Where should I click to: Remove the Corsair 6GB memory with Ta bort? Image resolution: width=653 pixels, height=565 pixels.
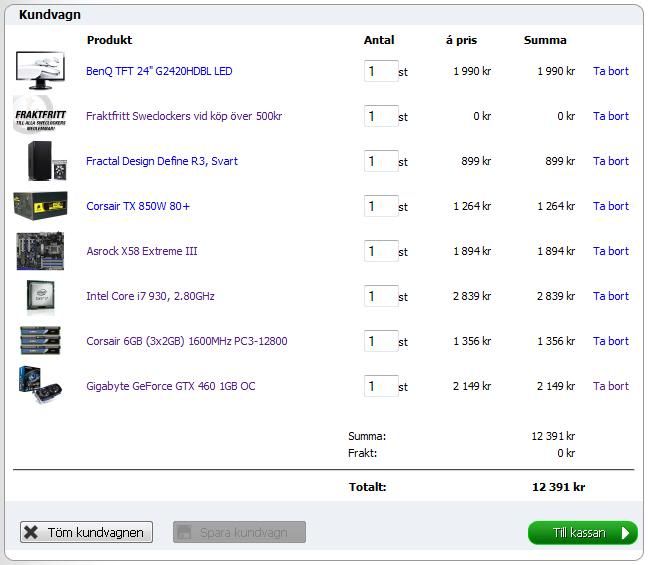[x=610, y=341]
